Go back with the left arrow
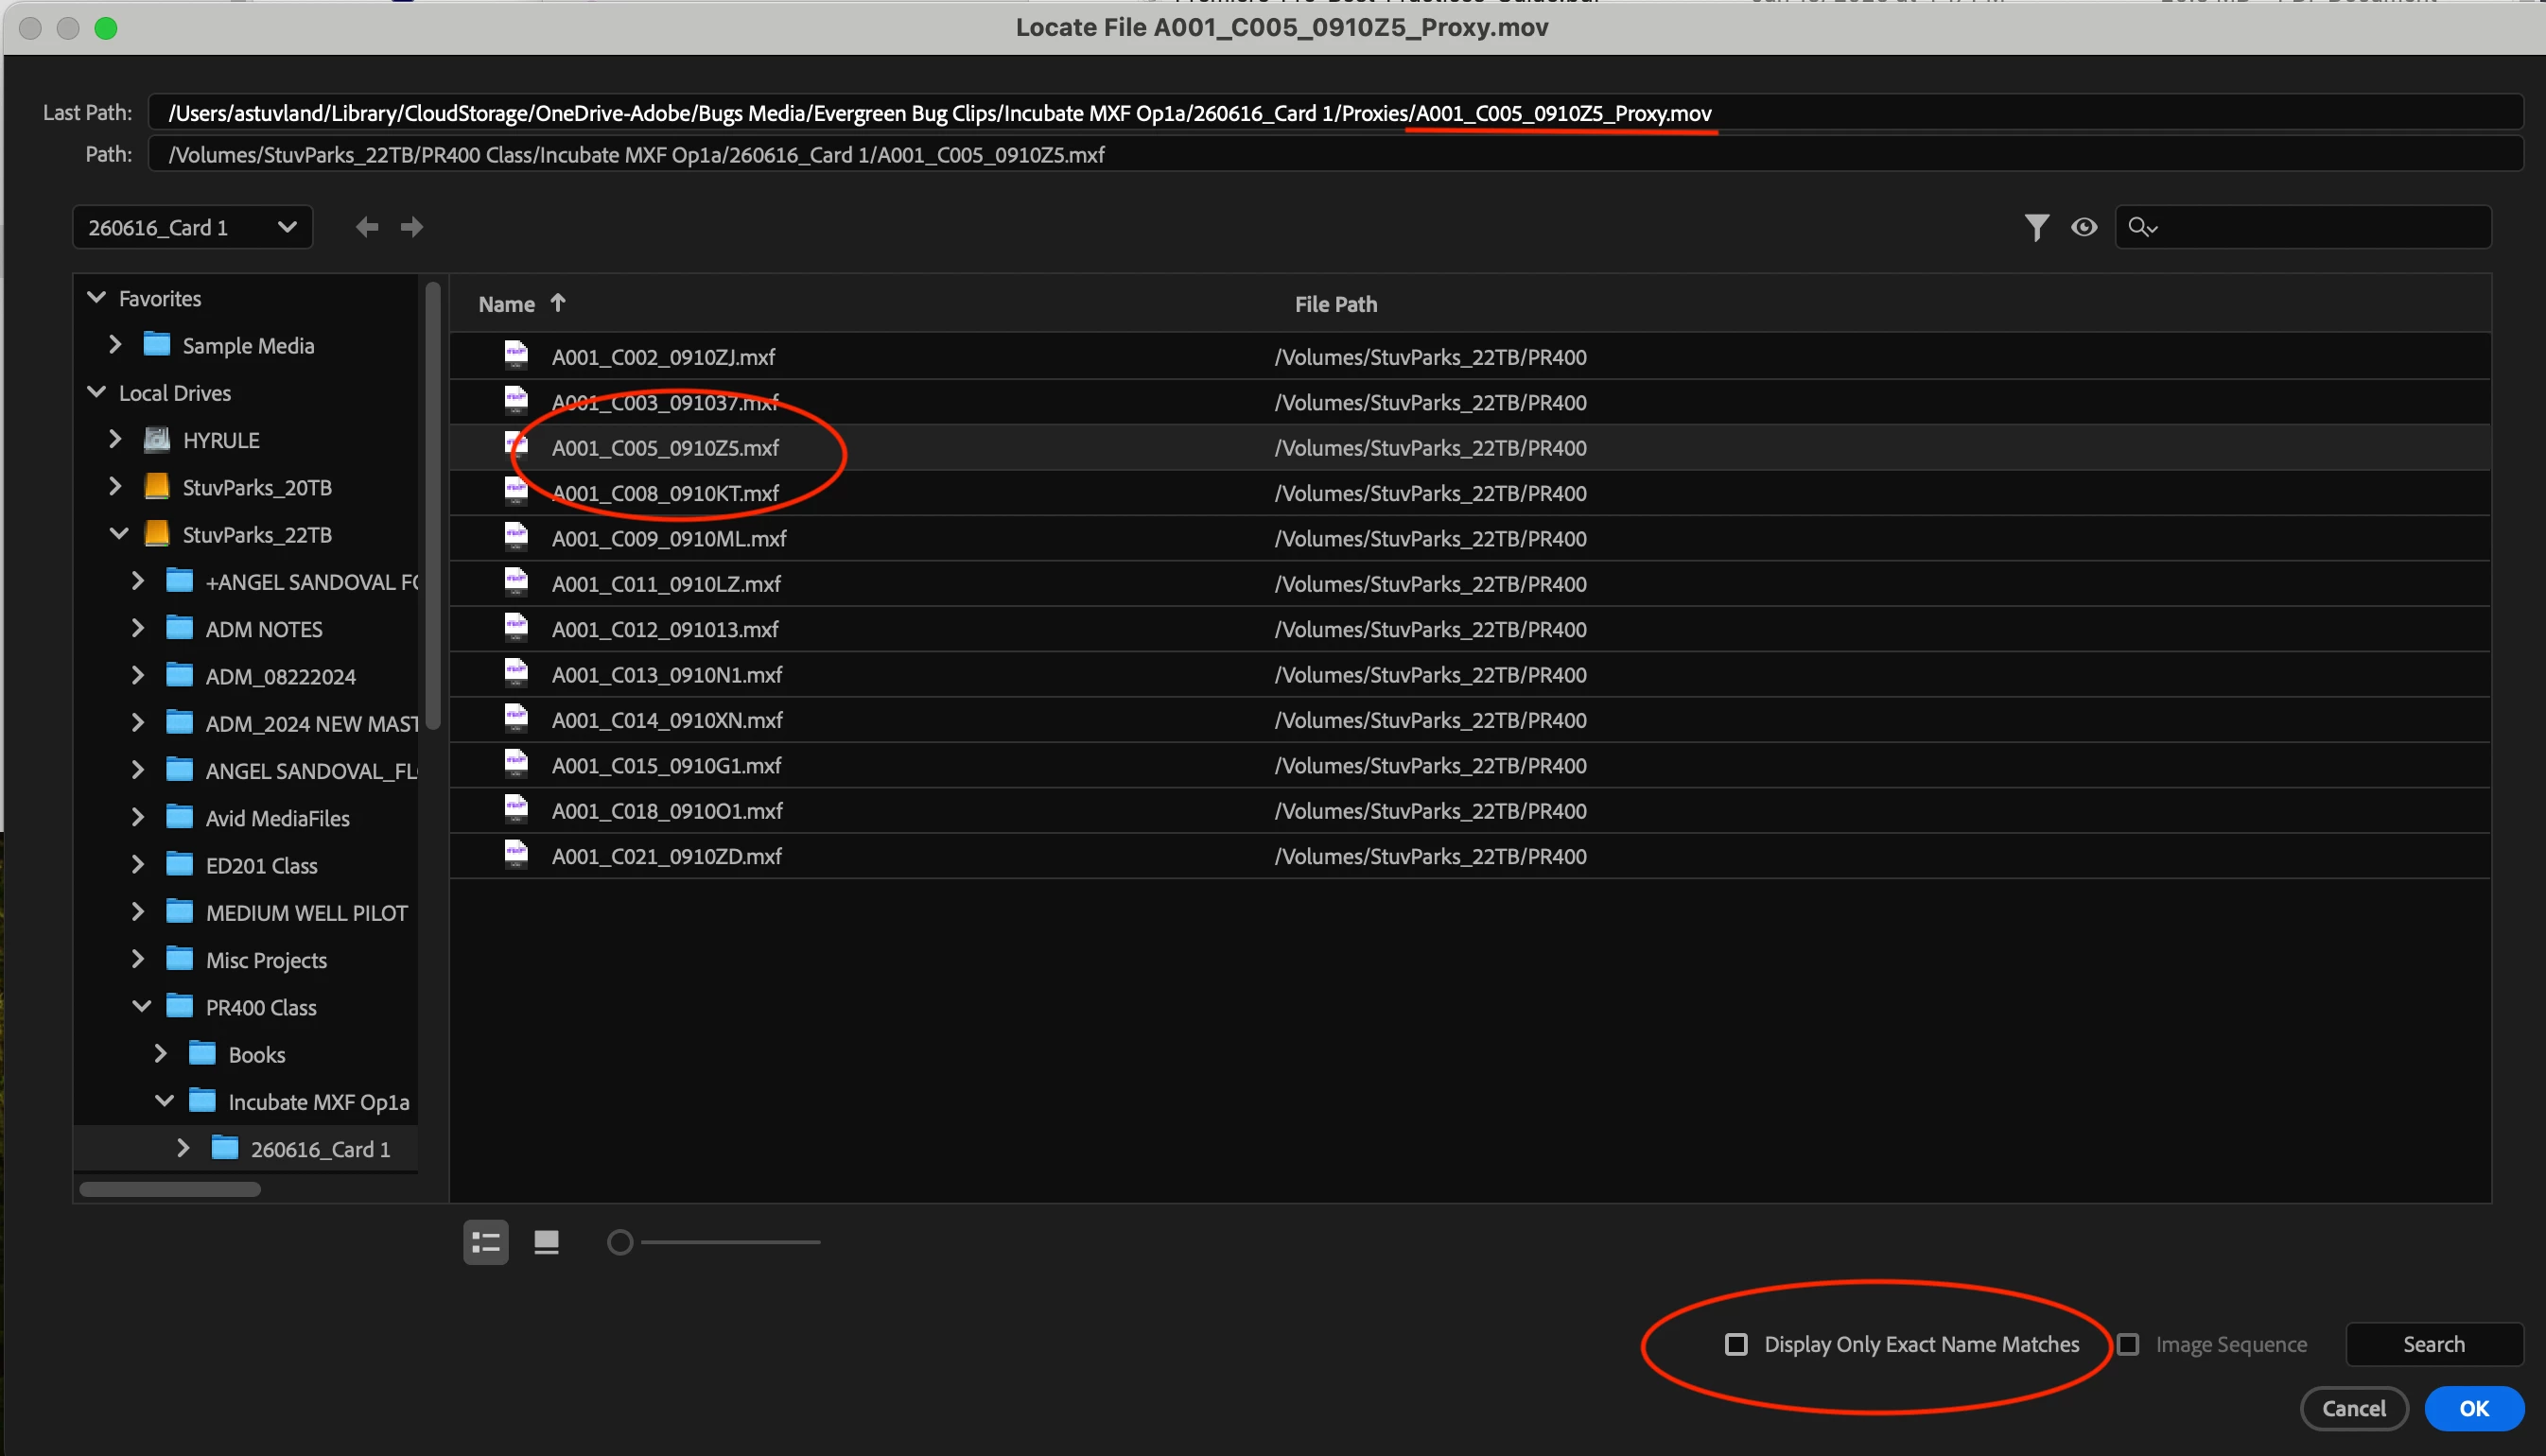The image size is (2546, 1456). coord(367,227)
